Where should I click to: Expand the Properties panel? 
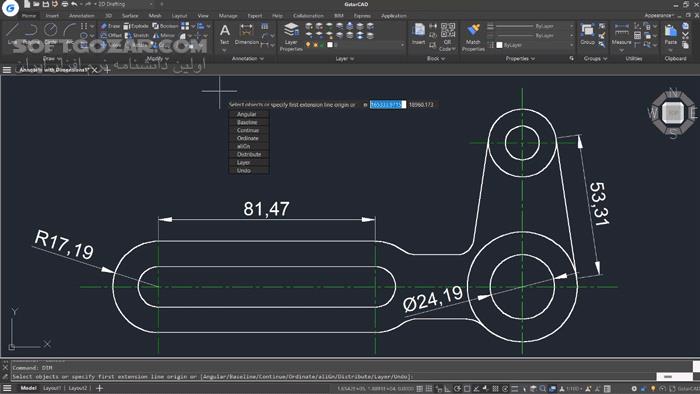[x=520, y=58]
